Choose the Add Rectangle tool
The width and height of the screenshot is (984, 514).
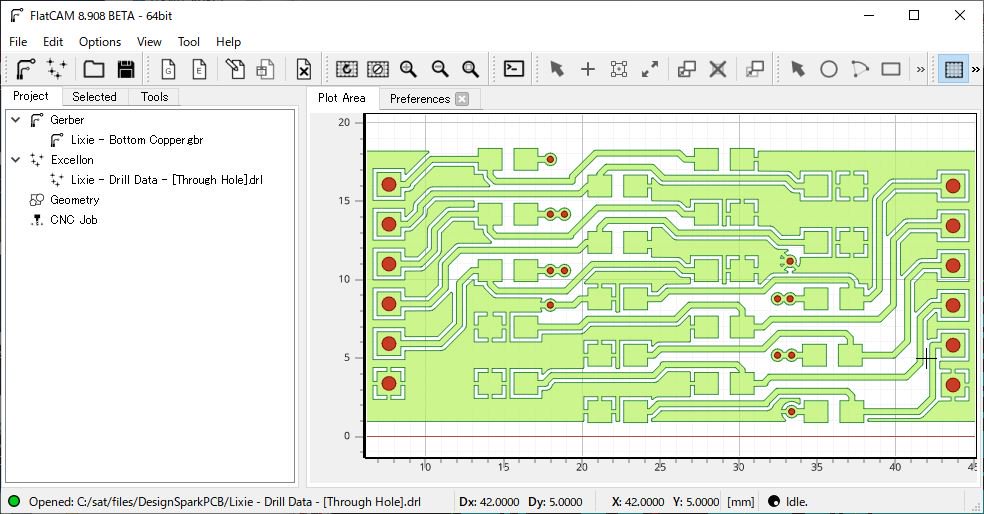(891, 69)
